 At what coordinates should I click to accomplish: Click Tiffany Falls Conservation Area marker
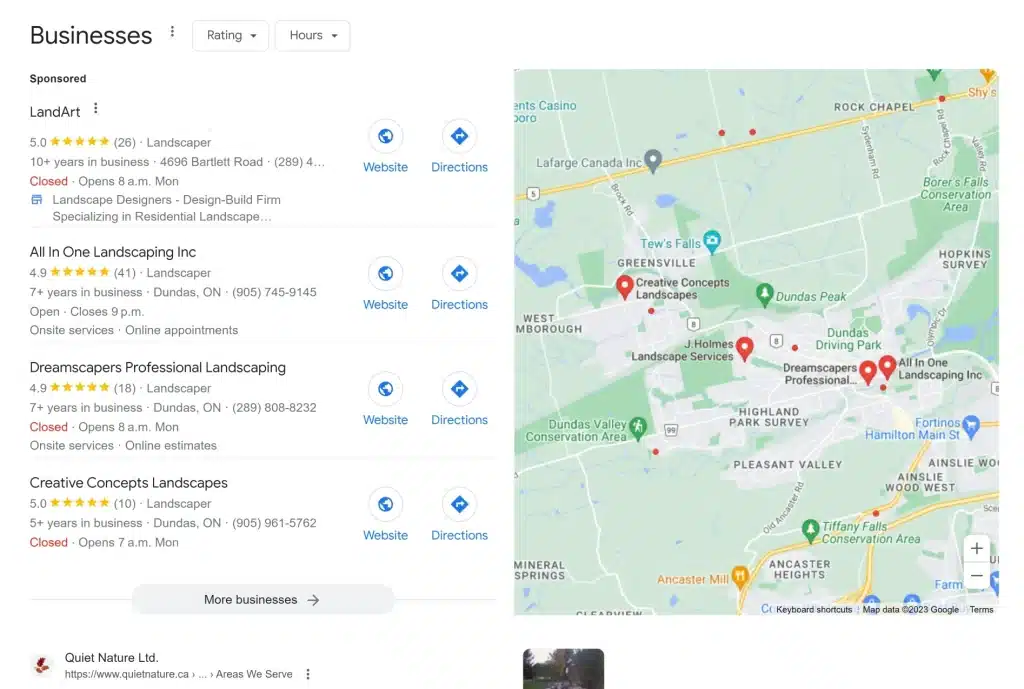810,530
